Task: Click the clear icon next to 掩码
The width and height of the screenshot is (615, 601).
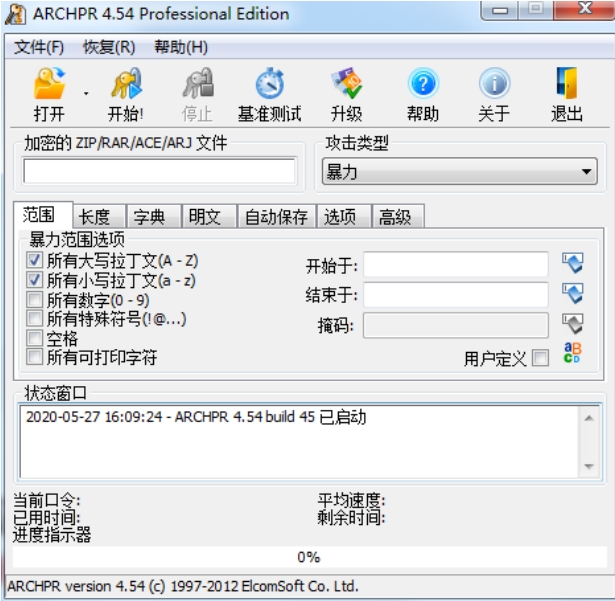Action: click(x=573, y=324)
